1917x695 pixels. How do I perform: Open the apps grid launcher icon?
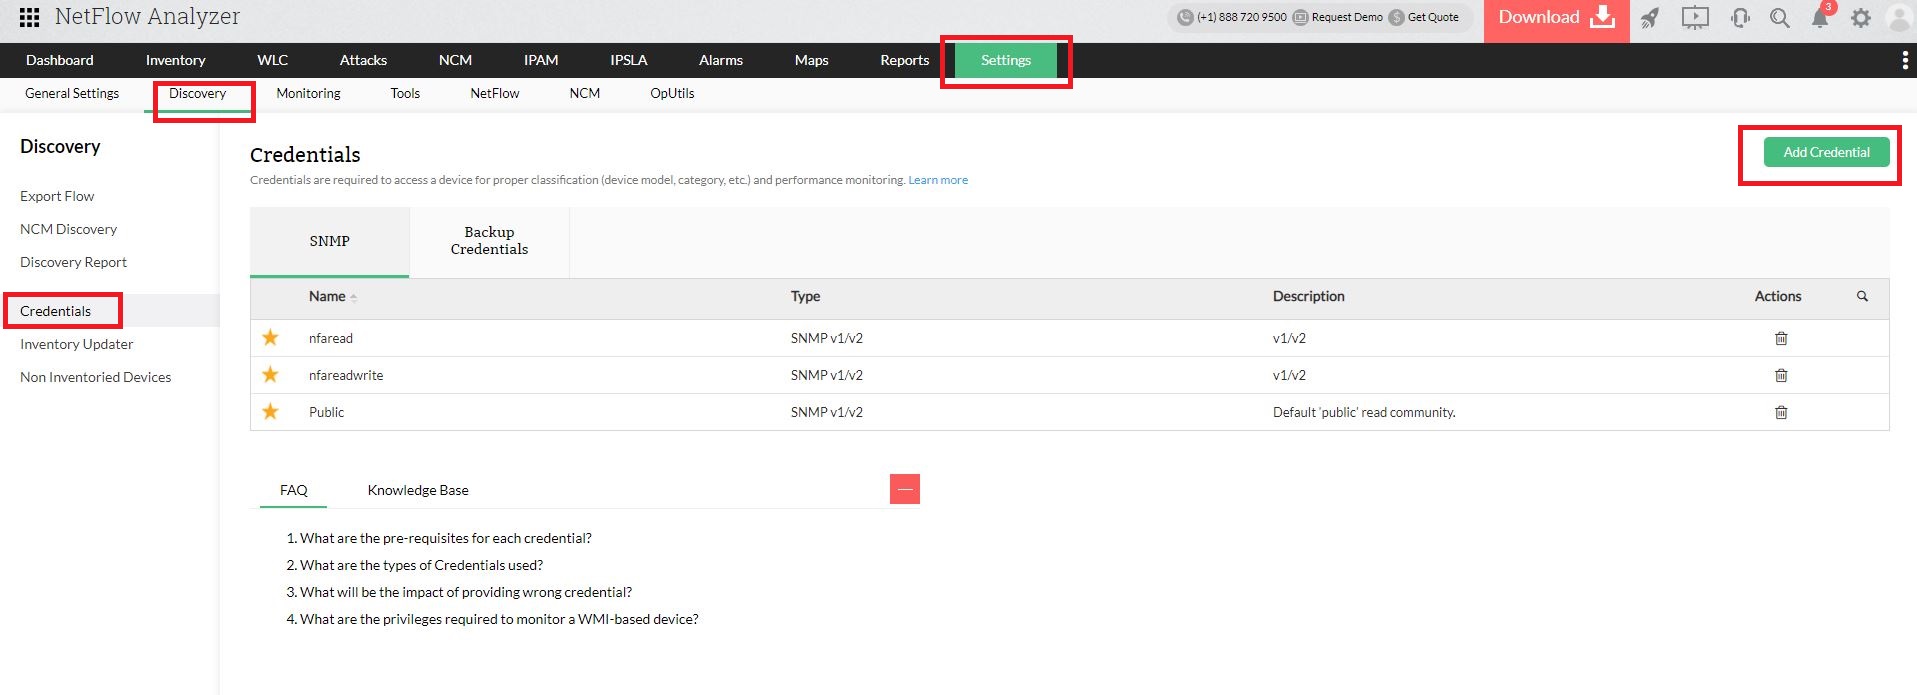(29, 17)
